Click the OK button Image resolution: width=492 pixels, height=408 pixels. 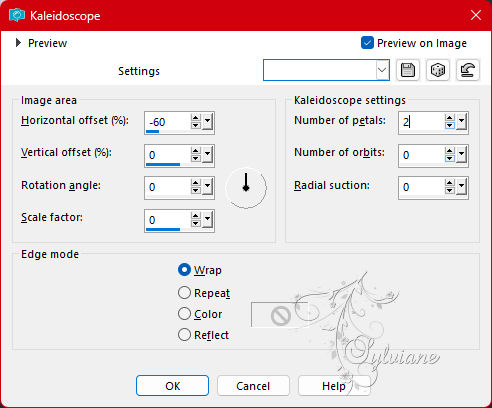click(x=172, y=386)
